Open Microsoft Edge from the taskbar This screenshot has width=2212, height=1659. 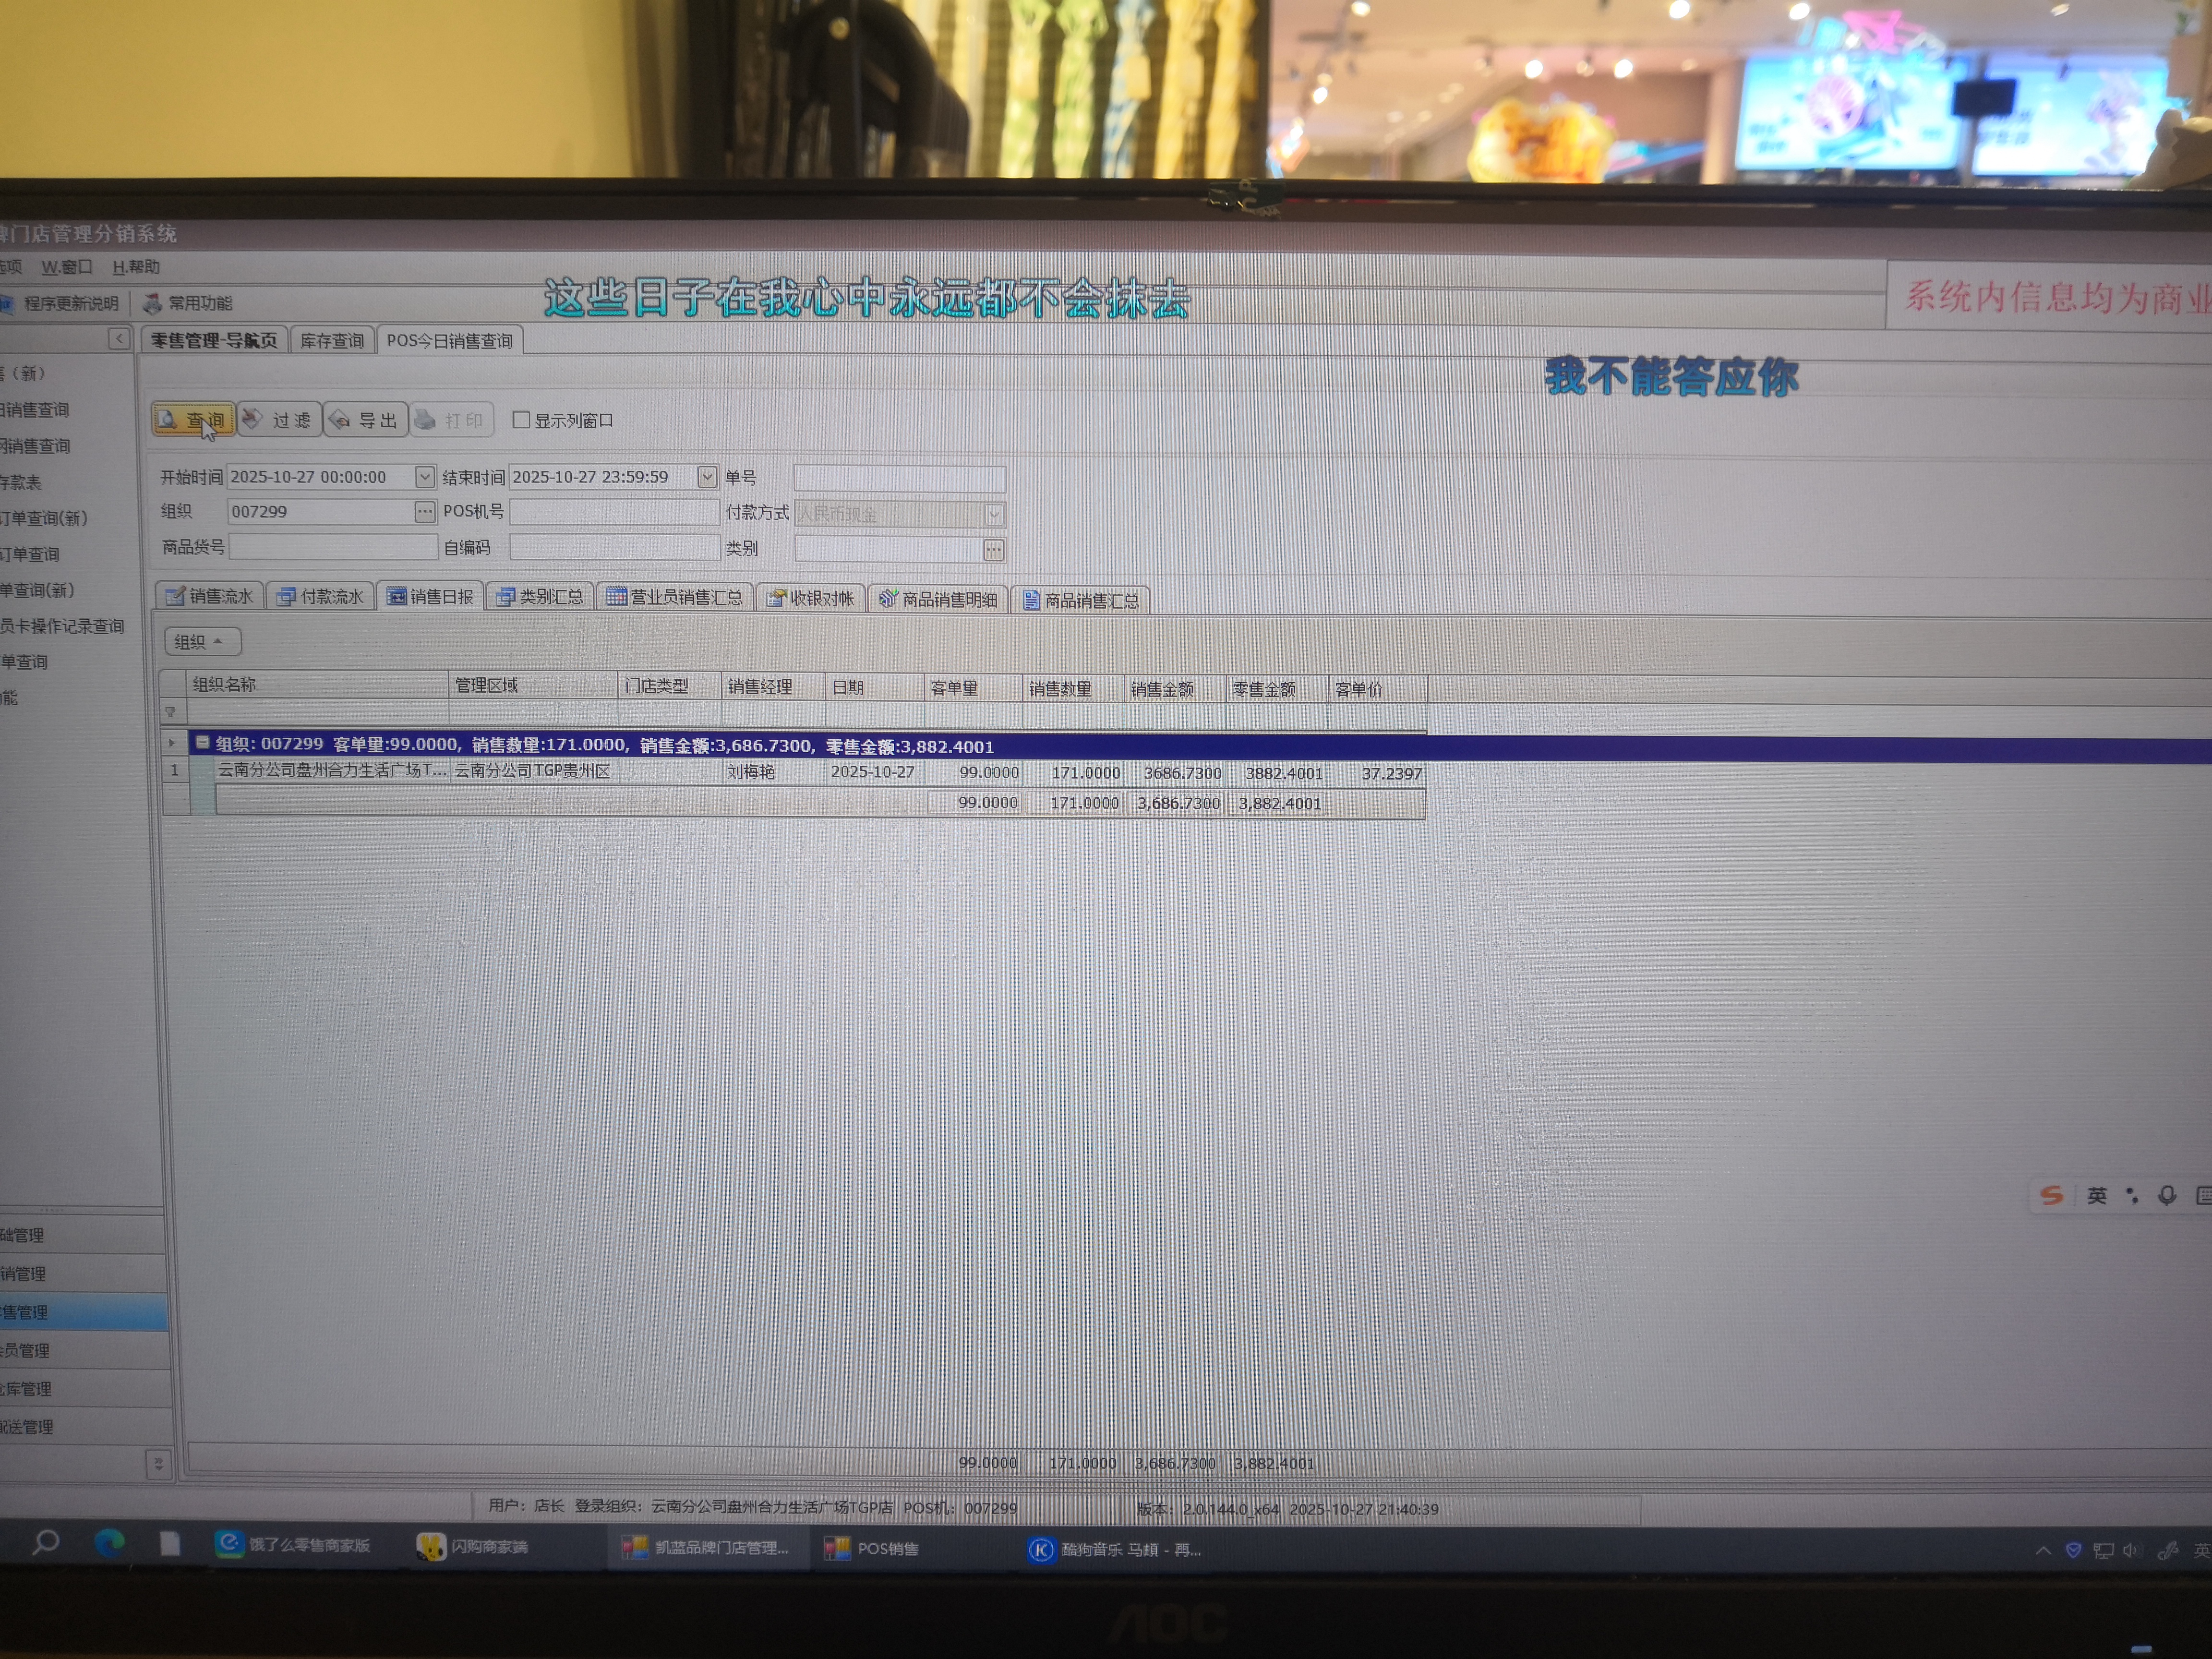click(109, 1543)
